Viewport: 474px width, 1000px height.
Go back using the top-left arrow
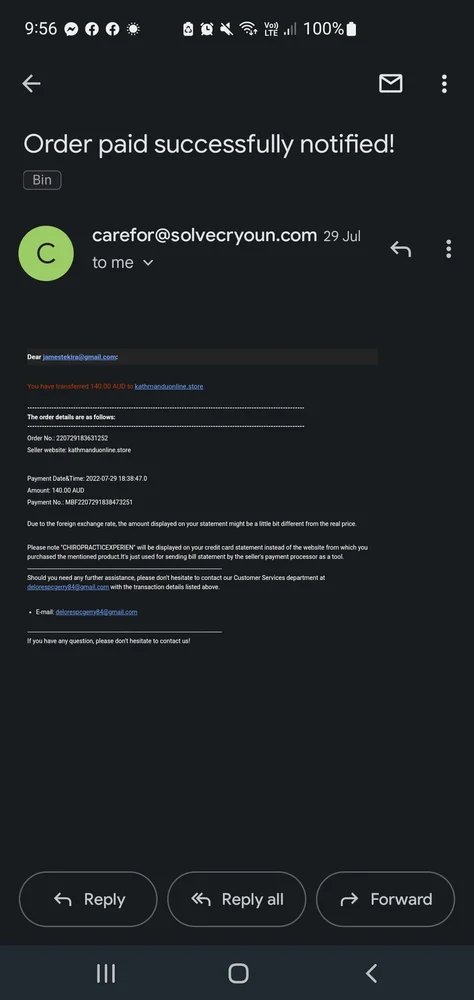point(31,84)
